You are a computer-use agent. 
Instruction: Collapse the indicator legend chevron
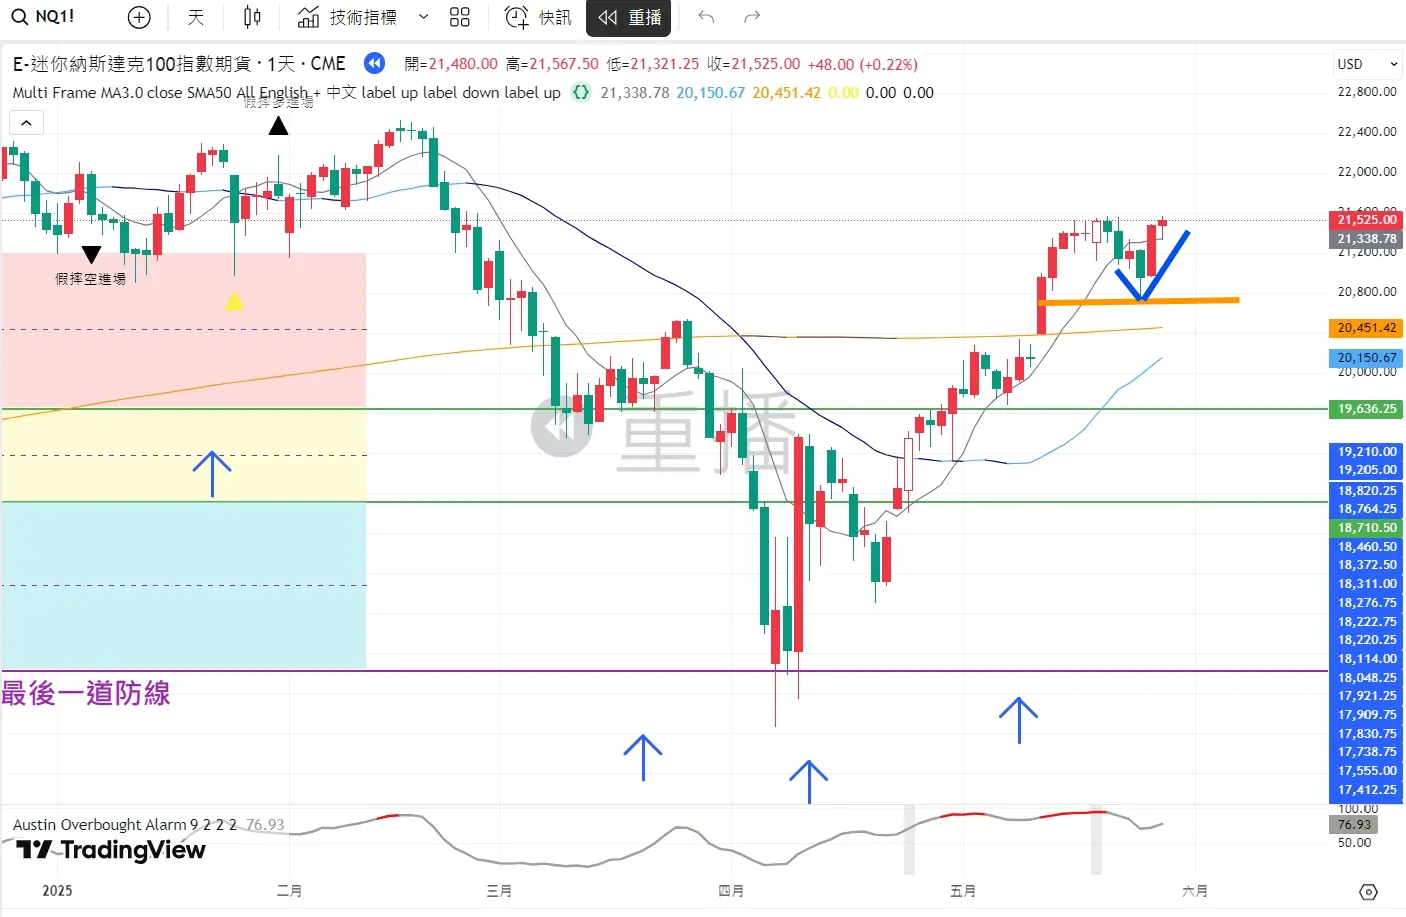(26, 123)
